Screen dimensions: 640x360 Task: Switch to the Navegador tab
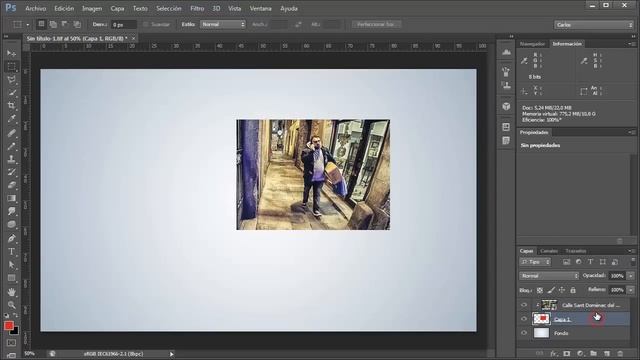(532, 44)
